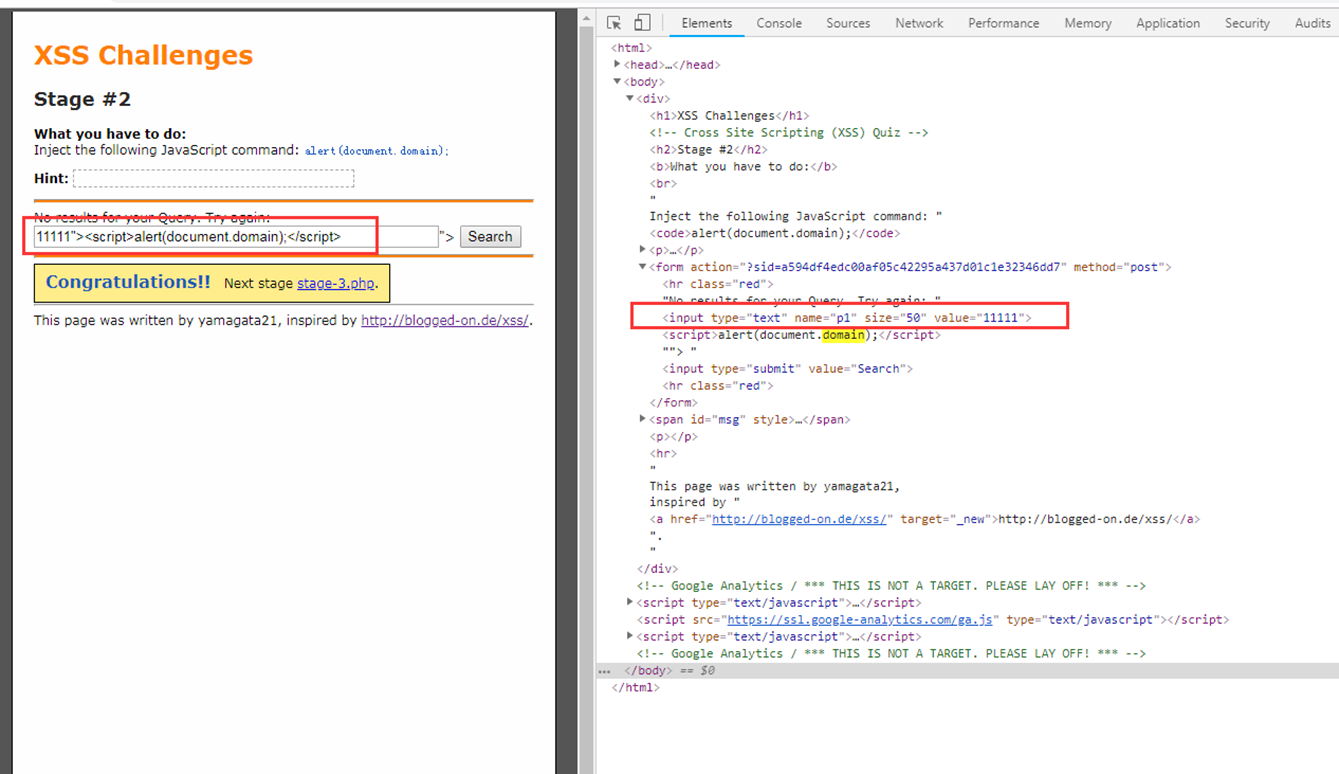Select the closing /form line

[x=673, y=403]
